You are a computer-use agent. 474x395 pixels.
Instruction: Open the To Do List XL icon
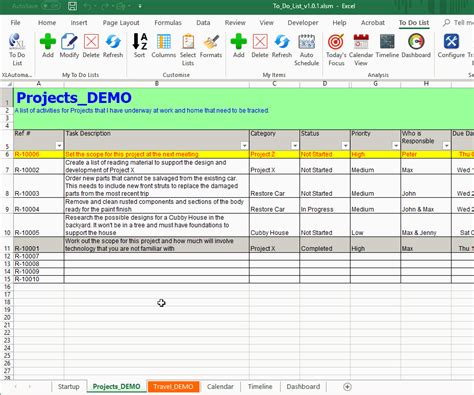17,49
